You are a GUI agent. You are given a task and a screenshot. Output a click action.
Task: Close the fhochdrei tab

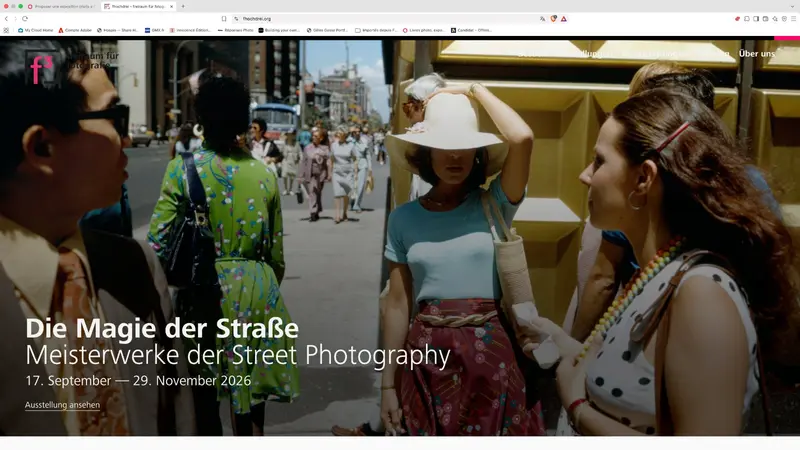(x=171, y=7)
